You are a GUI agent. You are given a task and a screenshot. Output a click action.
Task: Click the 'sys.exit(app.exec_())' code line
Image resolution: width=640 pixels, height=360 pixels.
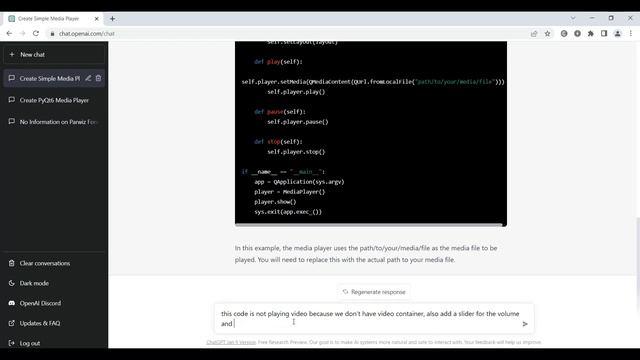288,212
